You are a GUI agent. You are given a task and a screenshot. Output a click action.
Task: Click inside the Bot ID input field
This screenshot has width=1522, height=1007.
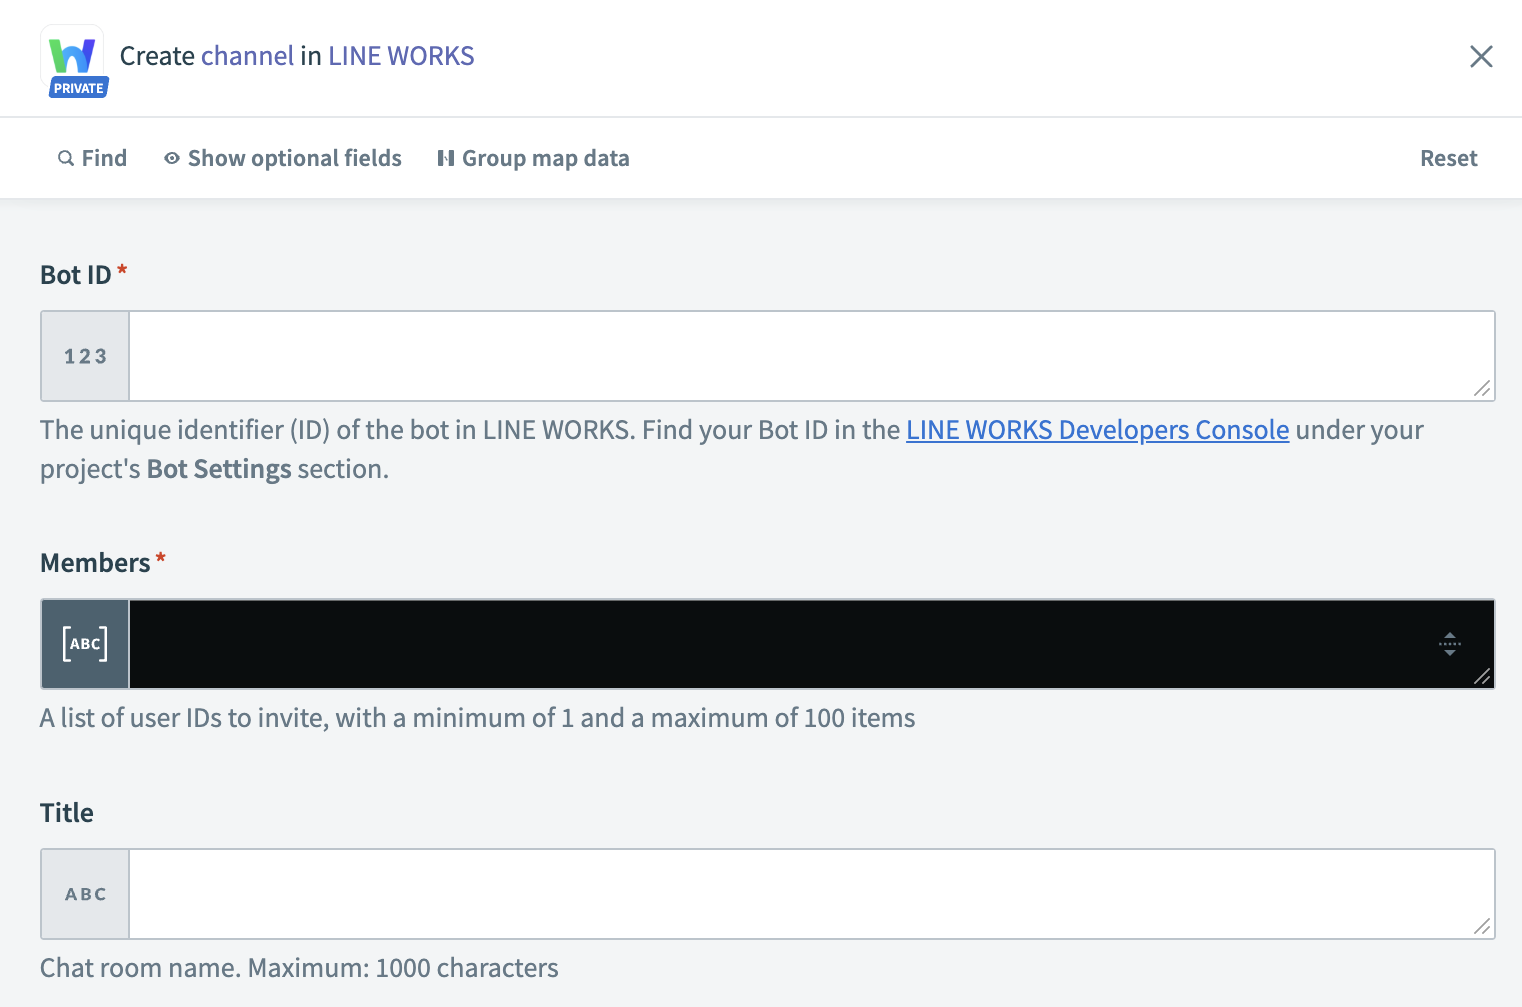pos(800,356)
